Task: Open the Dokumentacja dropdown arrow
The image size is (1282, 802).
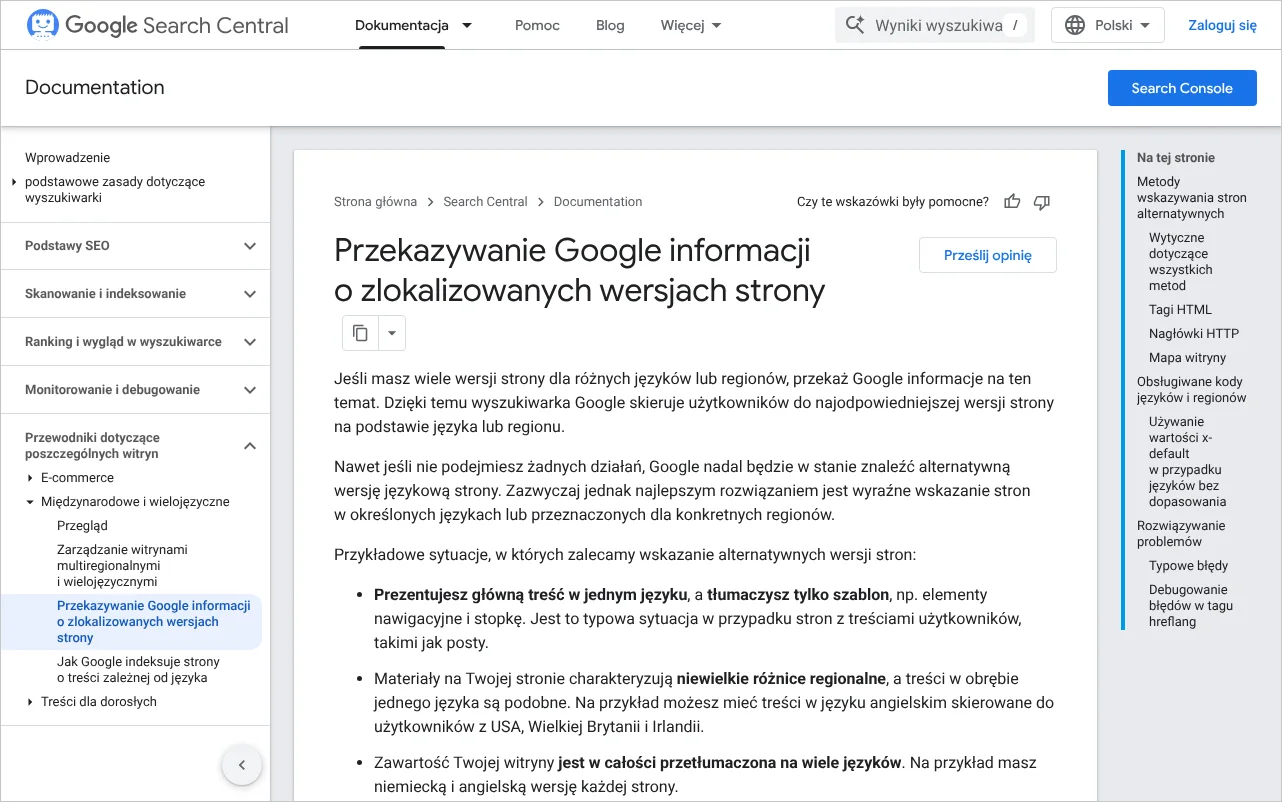Action: [x=467, y=25]
